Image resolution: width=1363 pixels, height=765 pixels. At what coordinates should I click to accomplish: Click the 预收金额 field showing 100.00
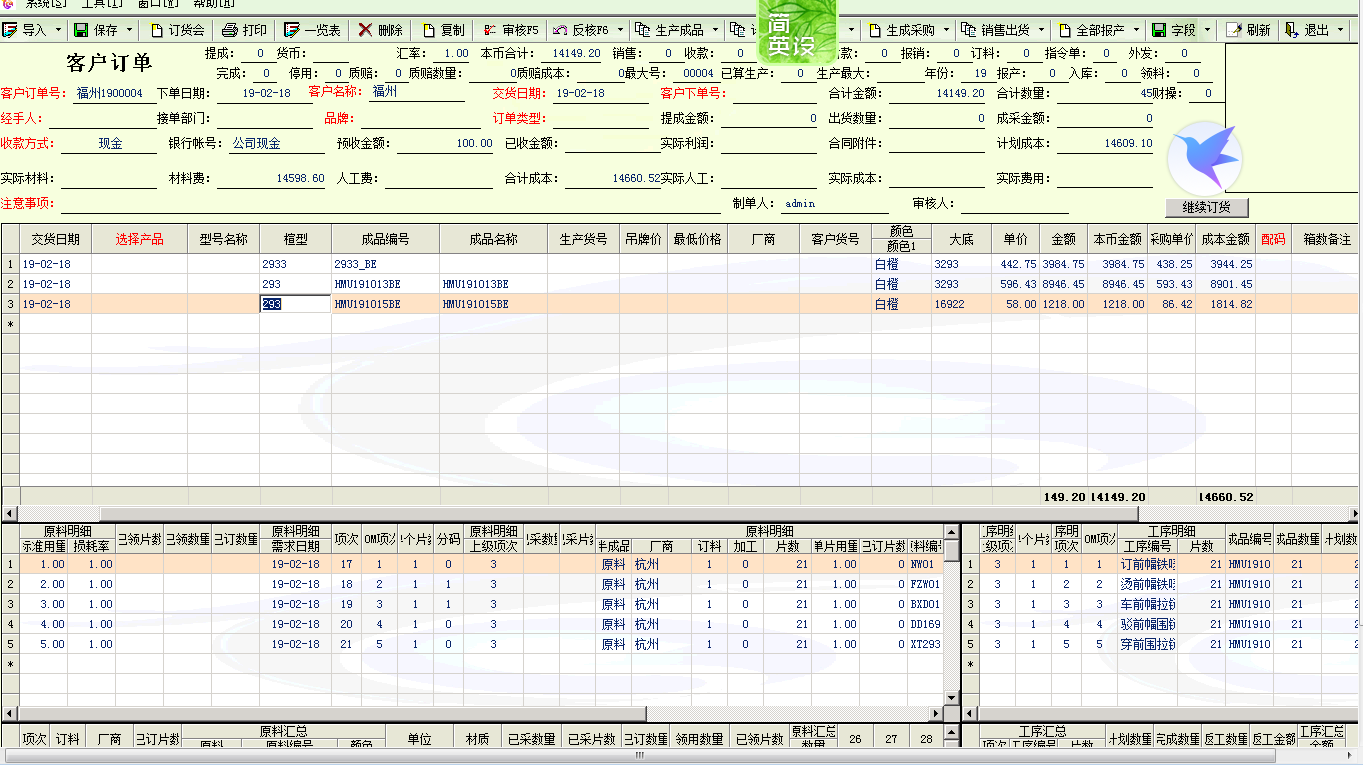tap(445, 143)
